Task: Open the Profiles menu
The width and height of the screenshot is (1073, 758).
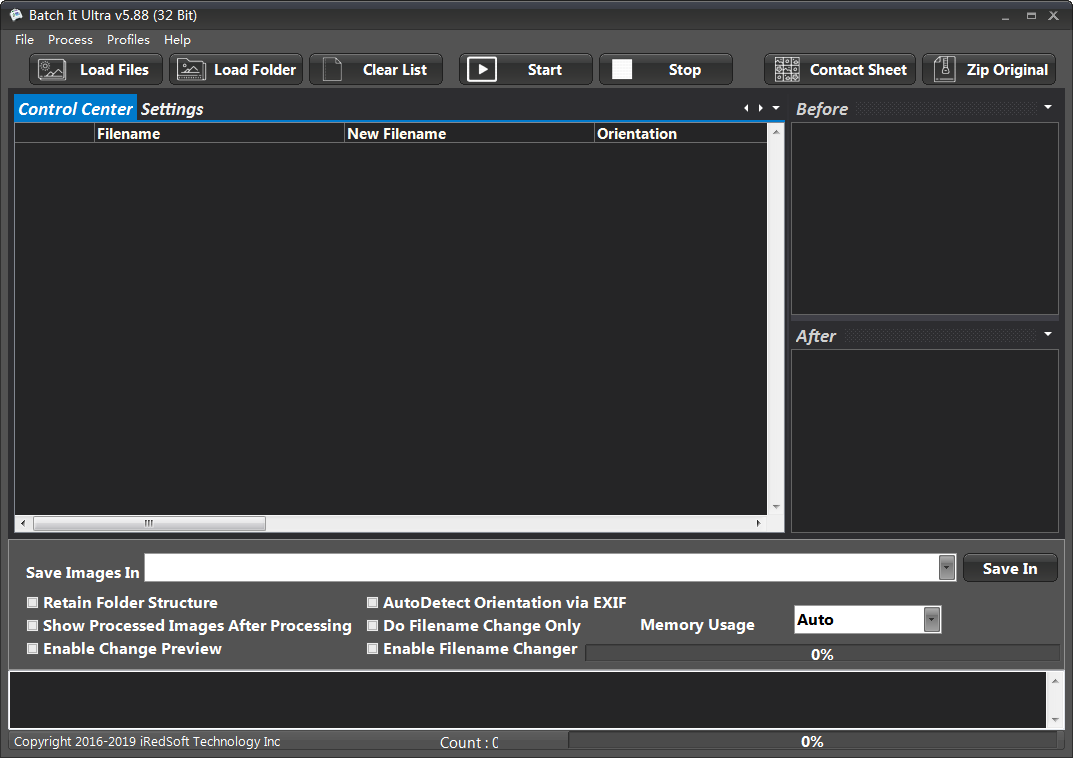Action: tap(128, 40)
